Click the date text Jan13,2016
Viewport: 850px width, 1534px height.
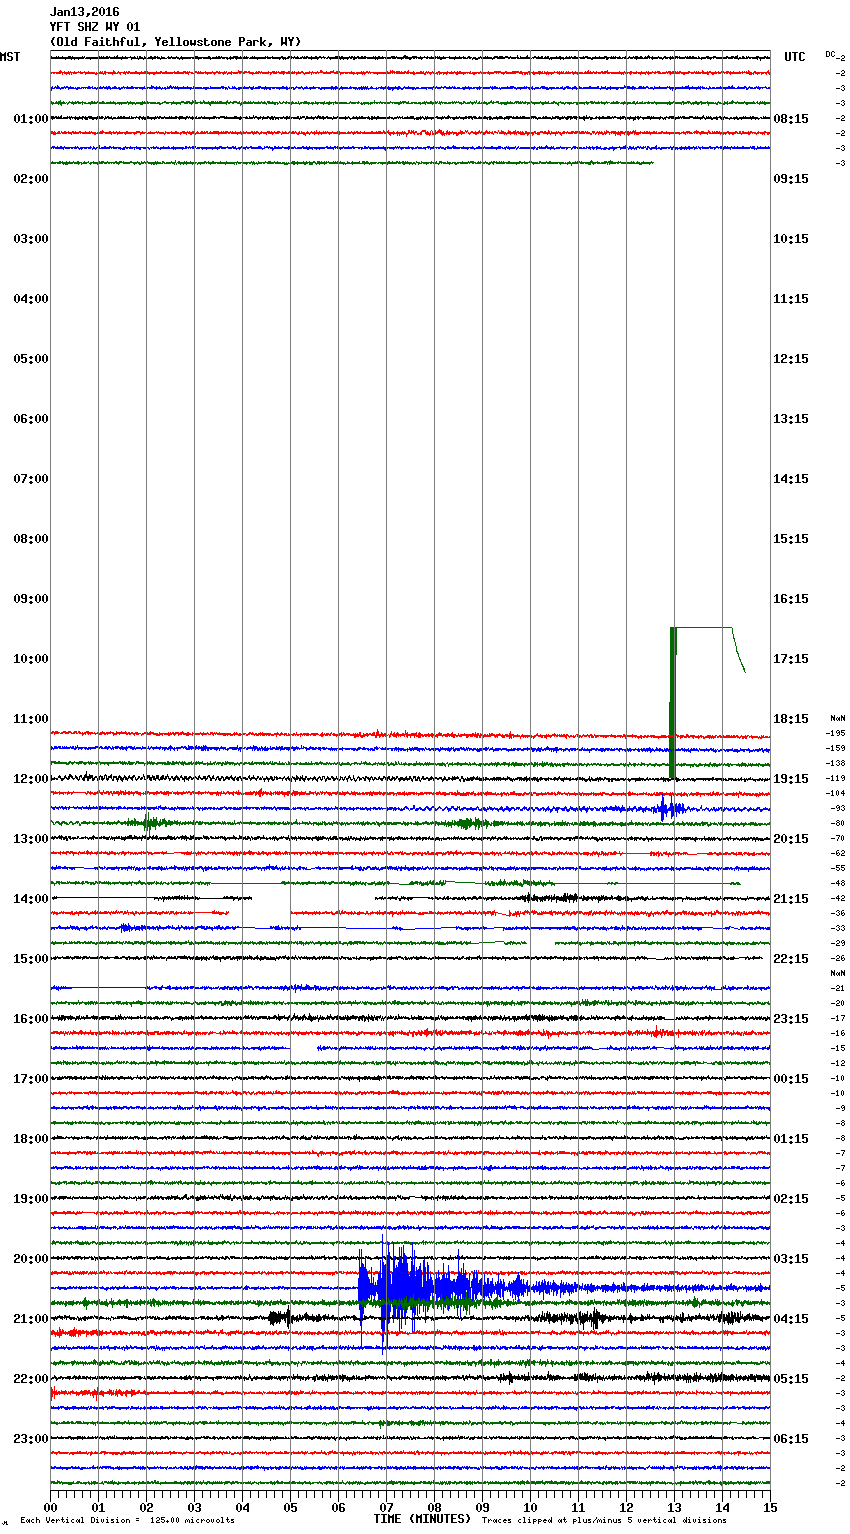[x=84, y=12]
